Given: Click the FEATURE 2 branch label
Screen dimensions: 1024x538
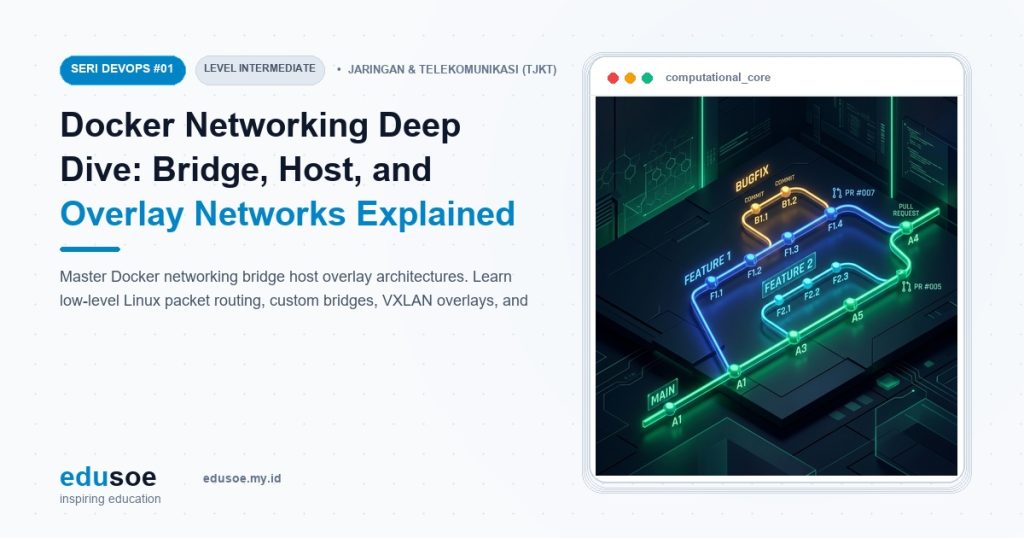Looking at the screenshot, I should coord(789,275).
